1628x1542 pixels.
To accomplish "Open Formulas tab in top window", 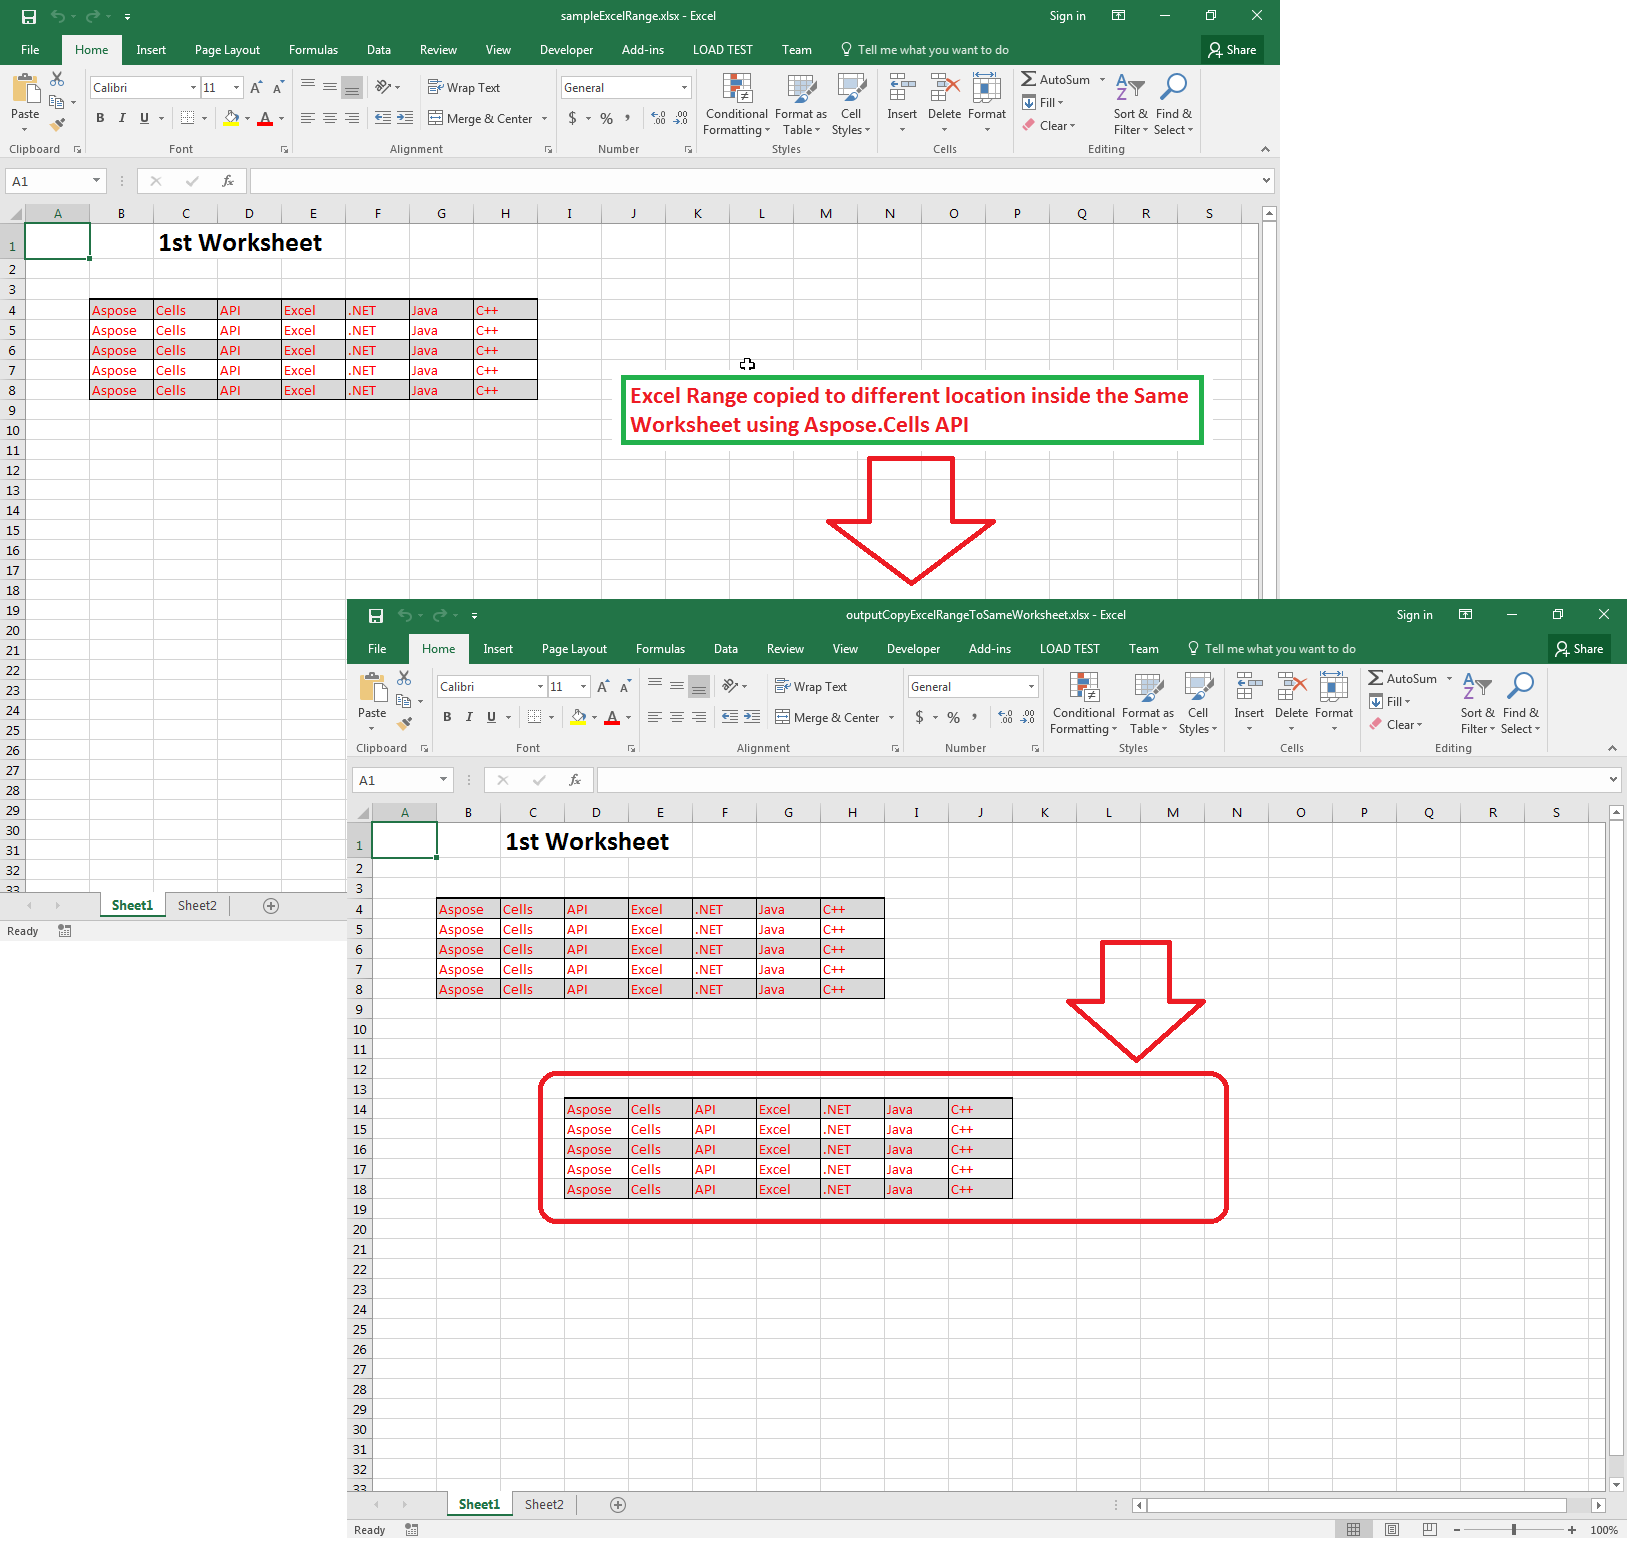I will coord(313,50).
